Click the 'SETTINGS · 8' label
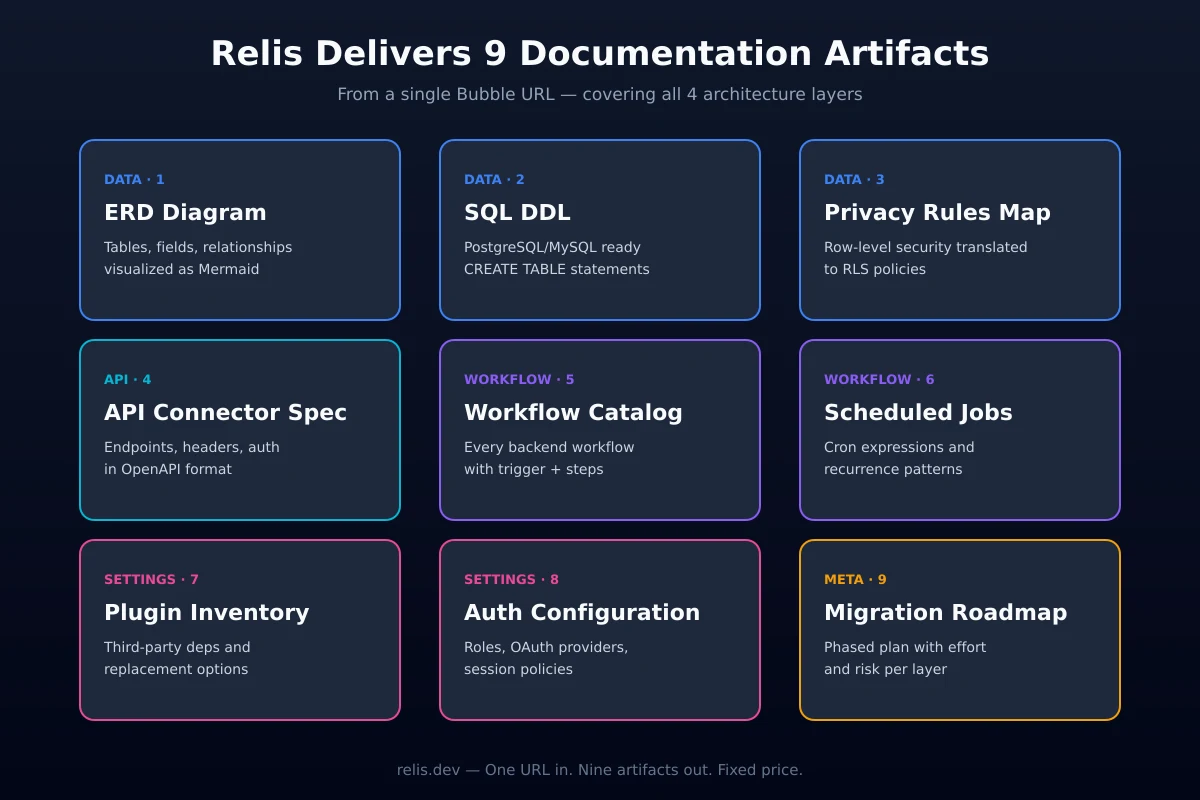This screenshot has width=1200, height=800. [x=511, y=580]
